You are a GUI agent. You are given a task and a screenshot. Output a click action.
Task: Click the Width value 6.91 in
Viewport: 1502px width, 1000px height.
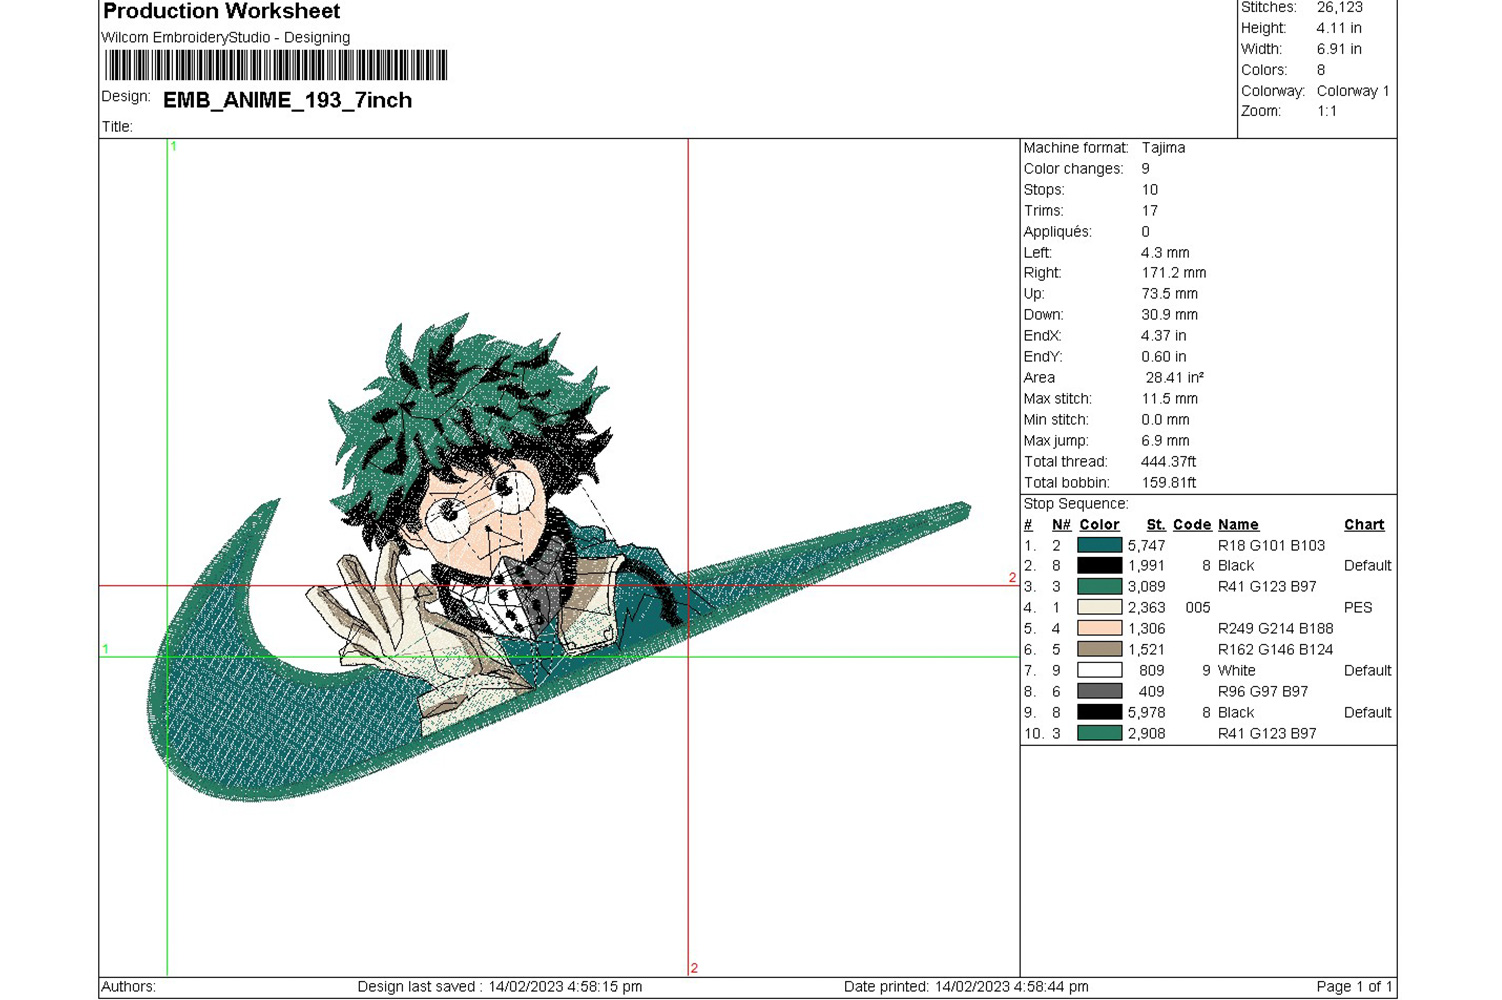pos(1339,49)
